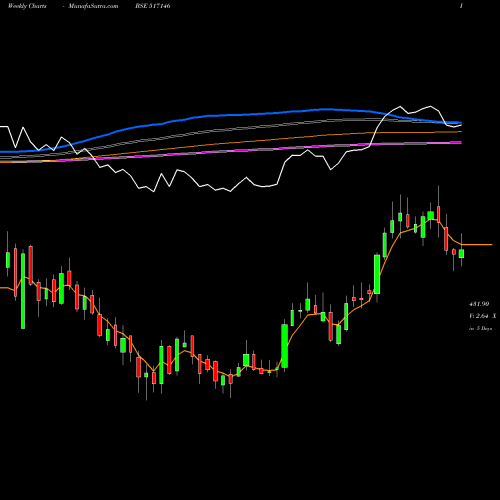
Task: Click the 'V: 2.64 X' volume text
Action: coord(482,316)
